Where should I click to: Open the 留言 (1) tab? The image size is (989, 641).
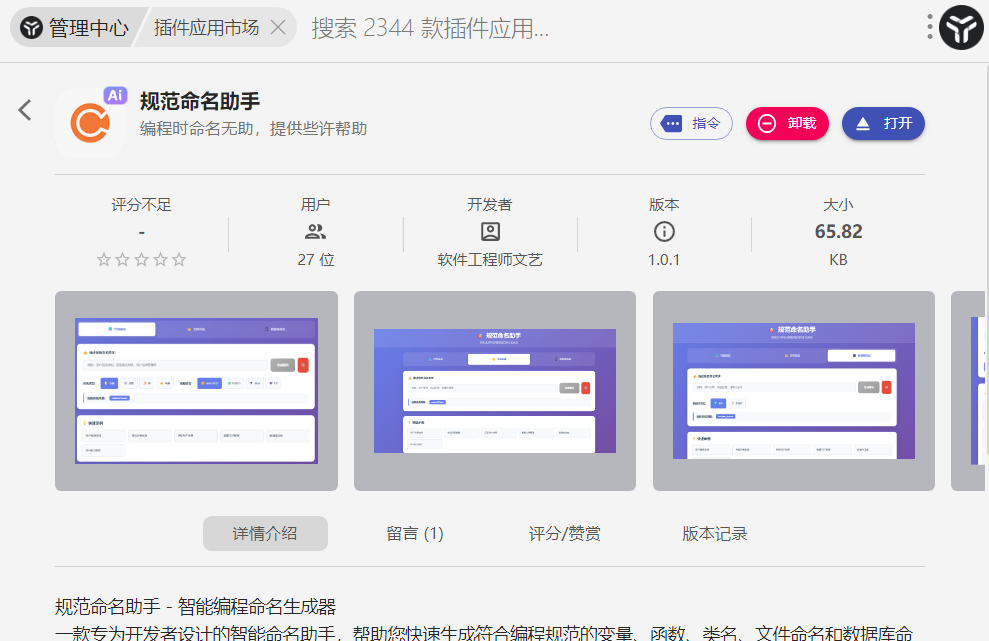coord(415,534)
